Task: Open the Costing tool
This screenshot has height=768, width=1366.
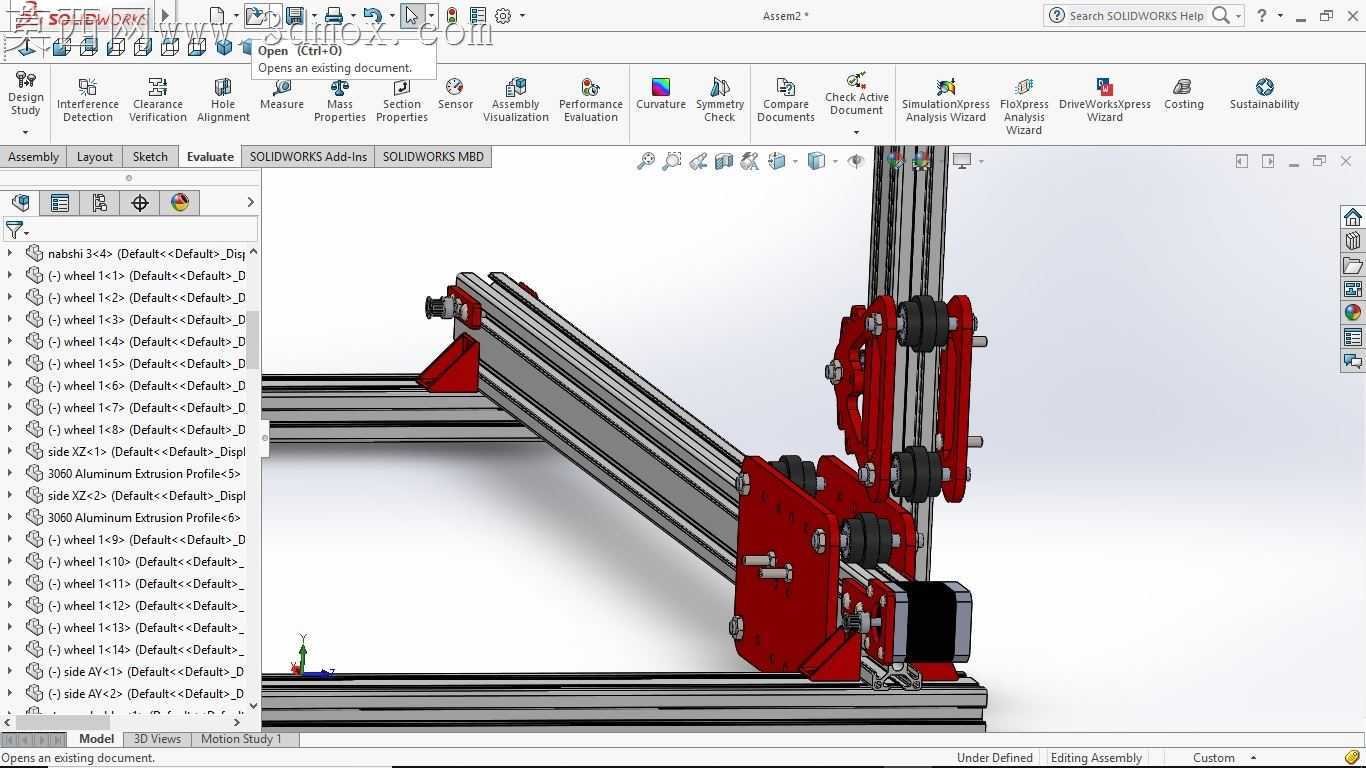Action: [x=1184, y=95]
